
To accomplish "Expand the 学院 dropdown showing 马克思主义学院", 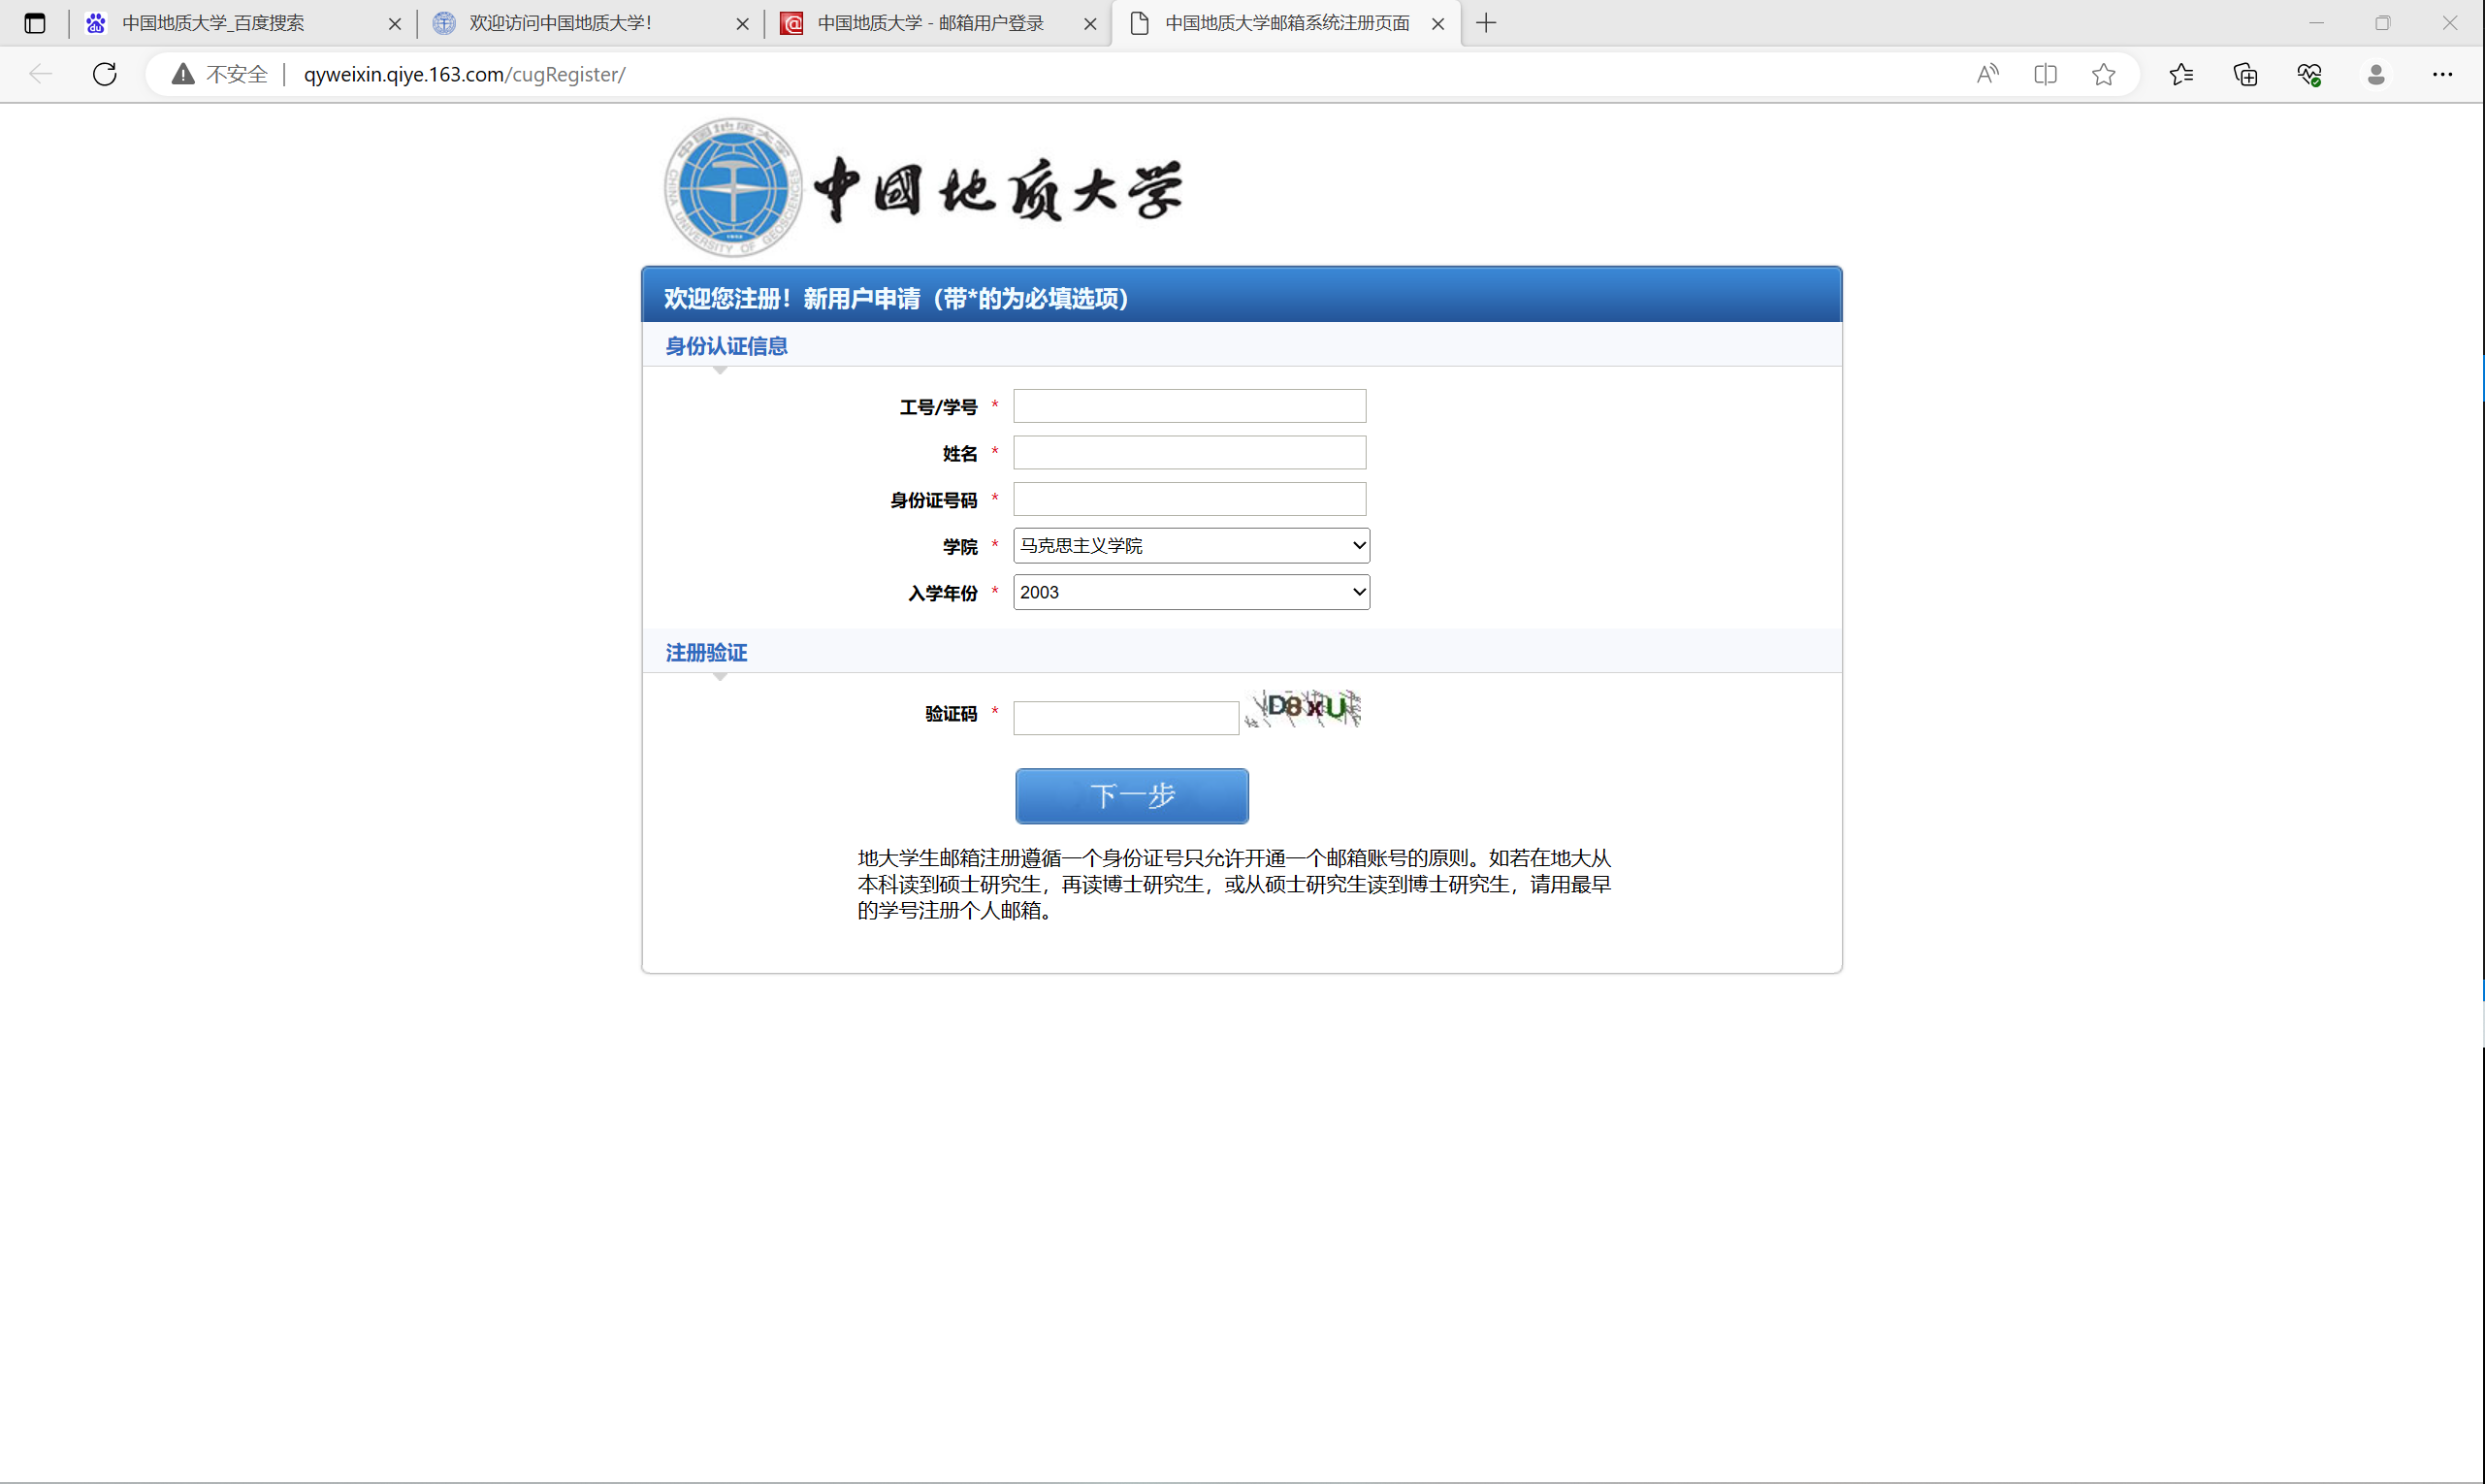I will (x=1191, y=545).
